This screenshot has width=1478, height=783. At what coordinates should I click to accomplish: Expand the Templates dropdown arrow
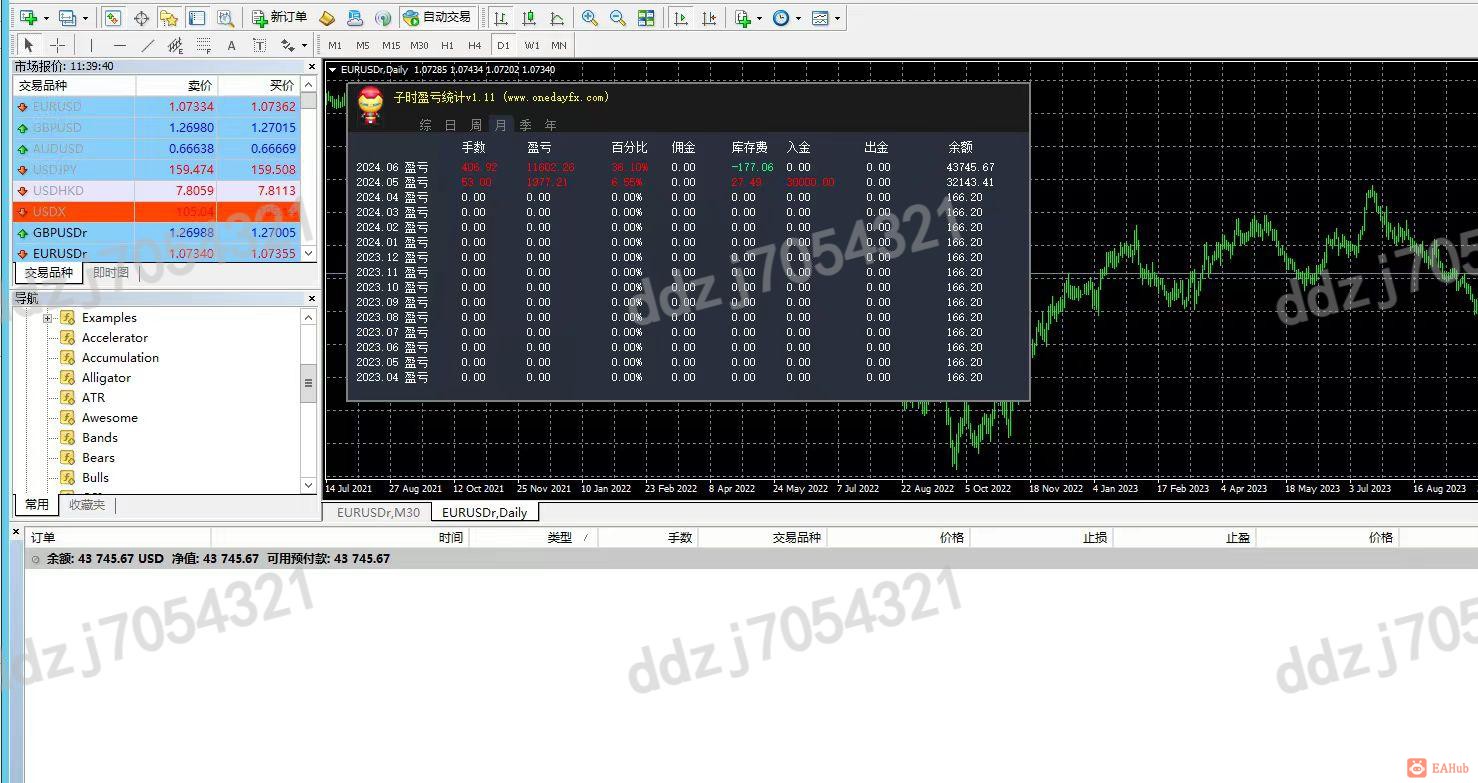(x=837, y=18)
